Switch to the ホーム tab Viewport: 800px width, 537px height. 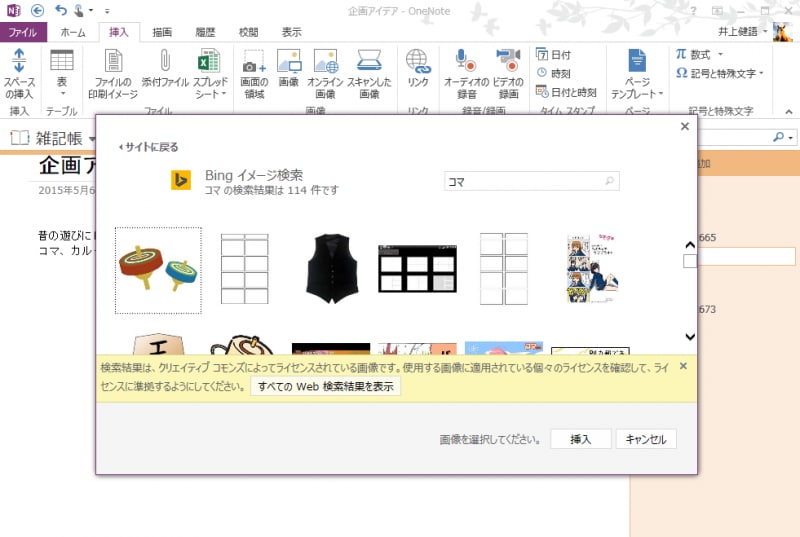72,32
